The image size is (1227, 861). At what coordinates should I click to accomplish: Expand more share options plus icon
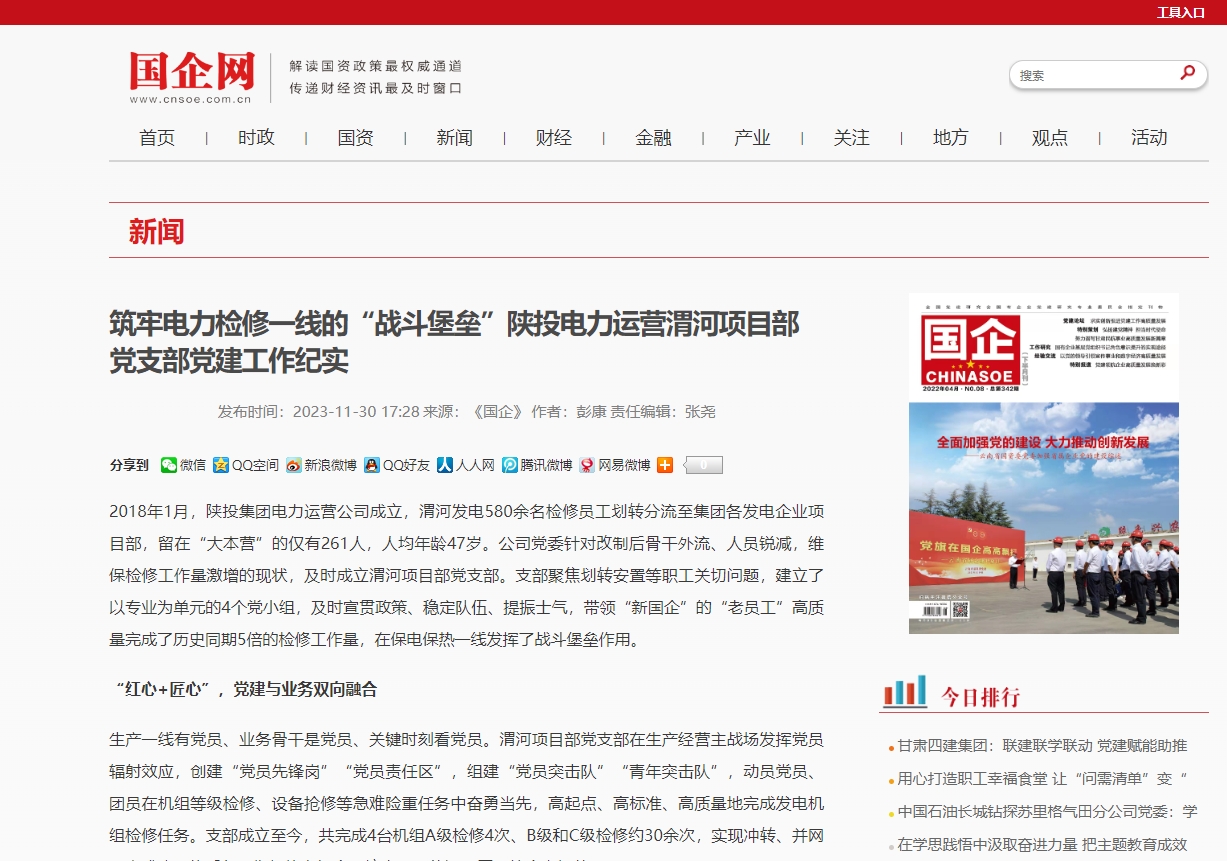664,465
